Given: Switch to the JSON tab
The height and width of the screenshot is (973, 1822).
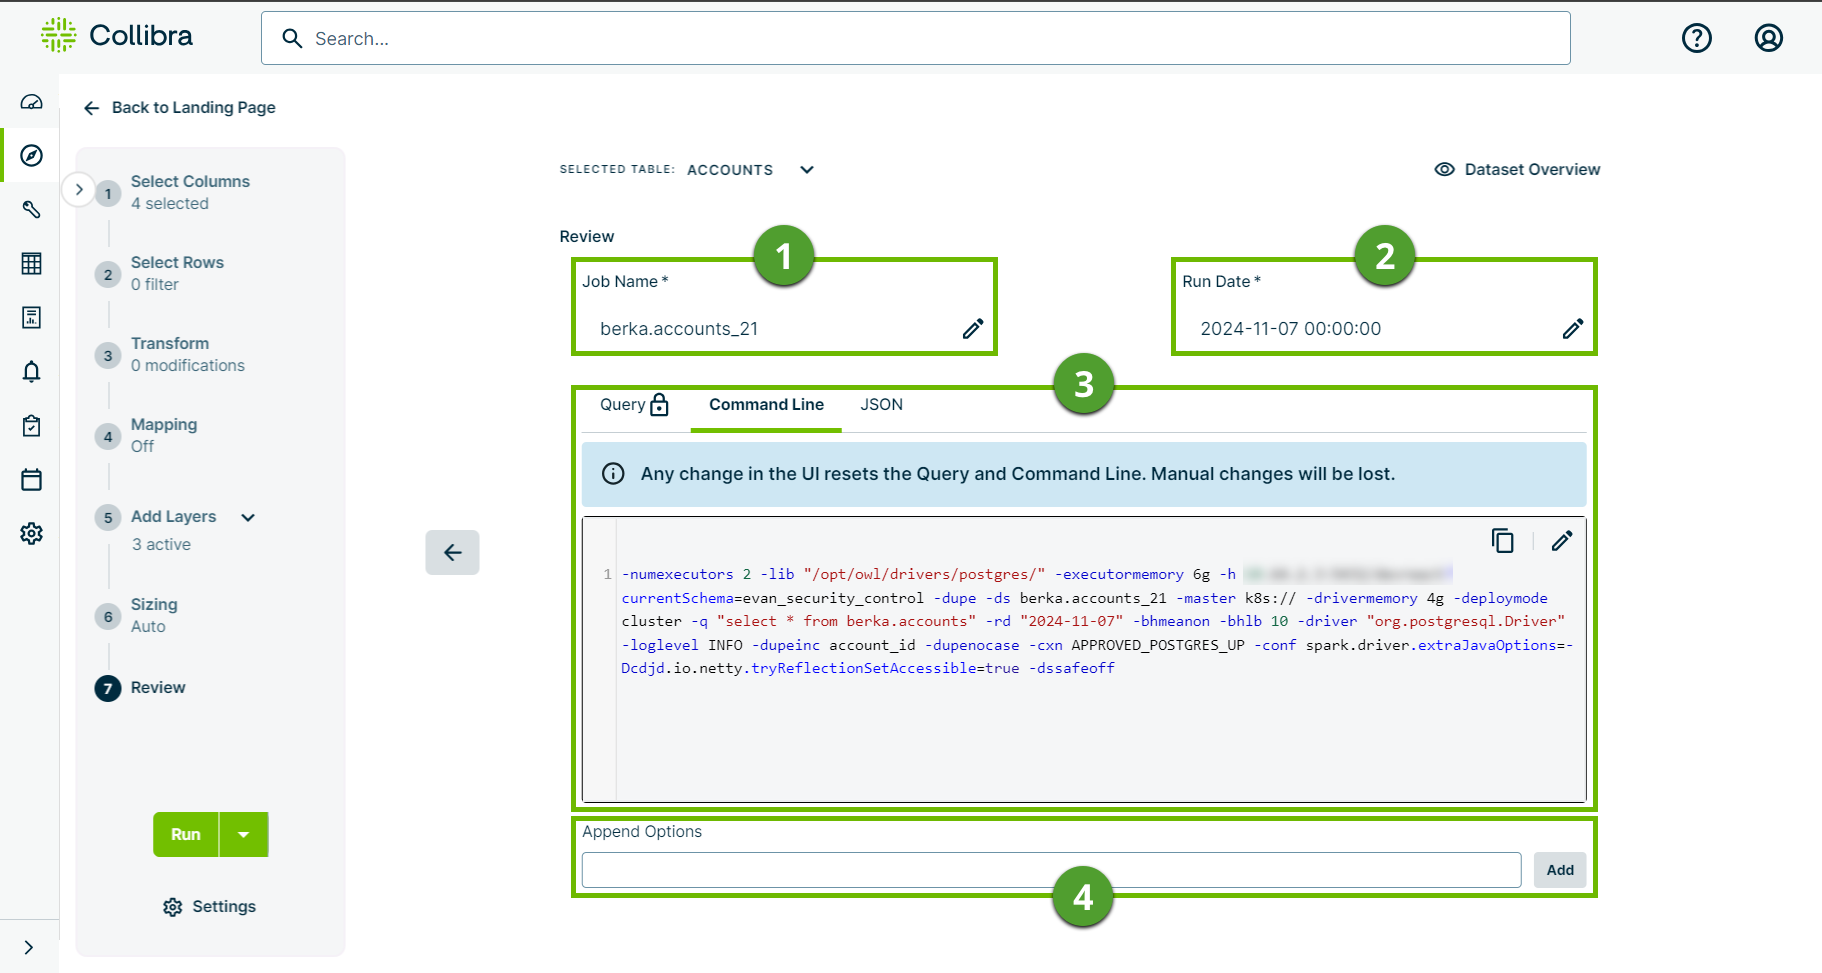Looking at the screenshot, I should tap(881, 404).
